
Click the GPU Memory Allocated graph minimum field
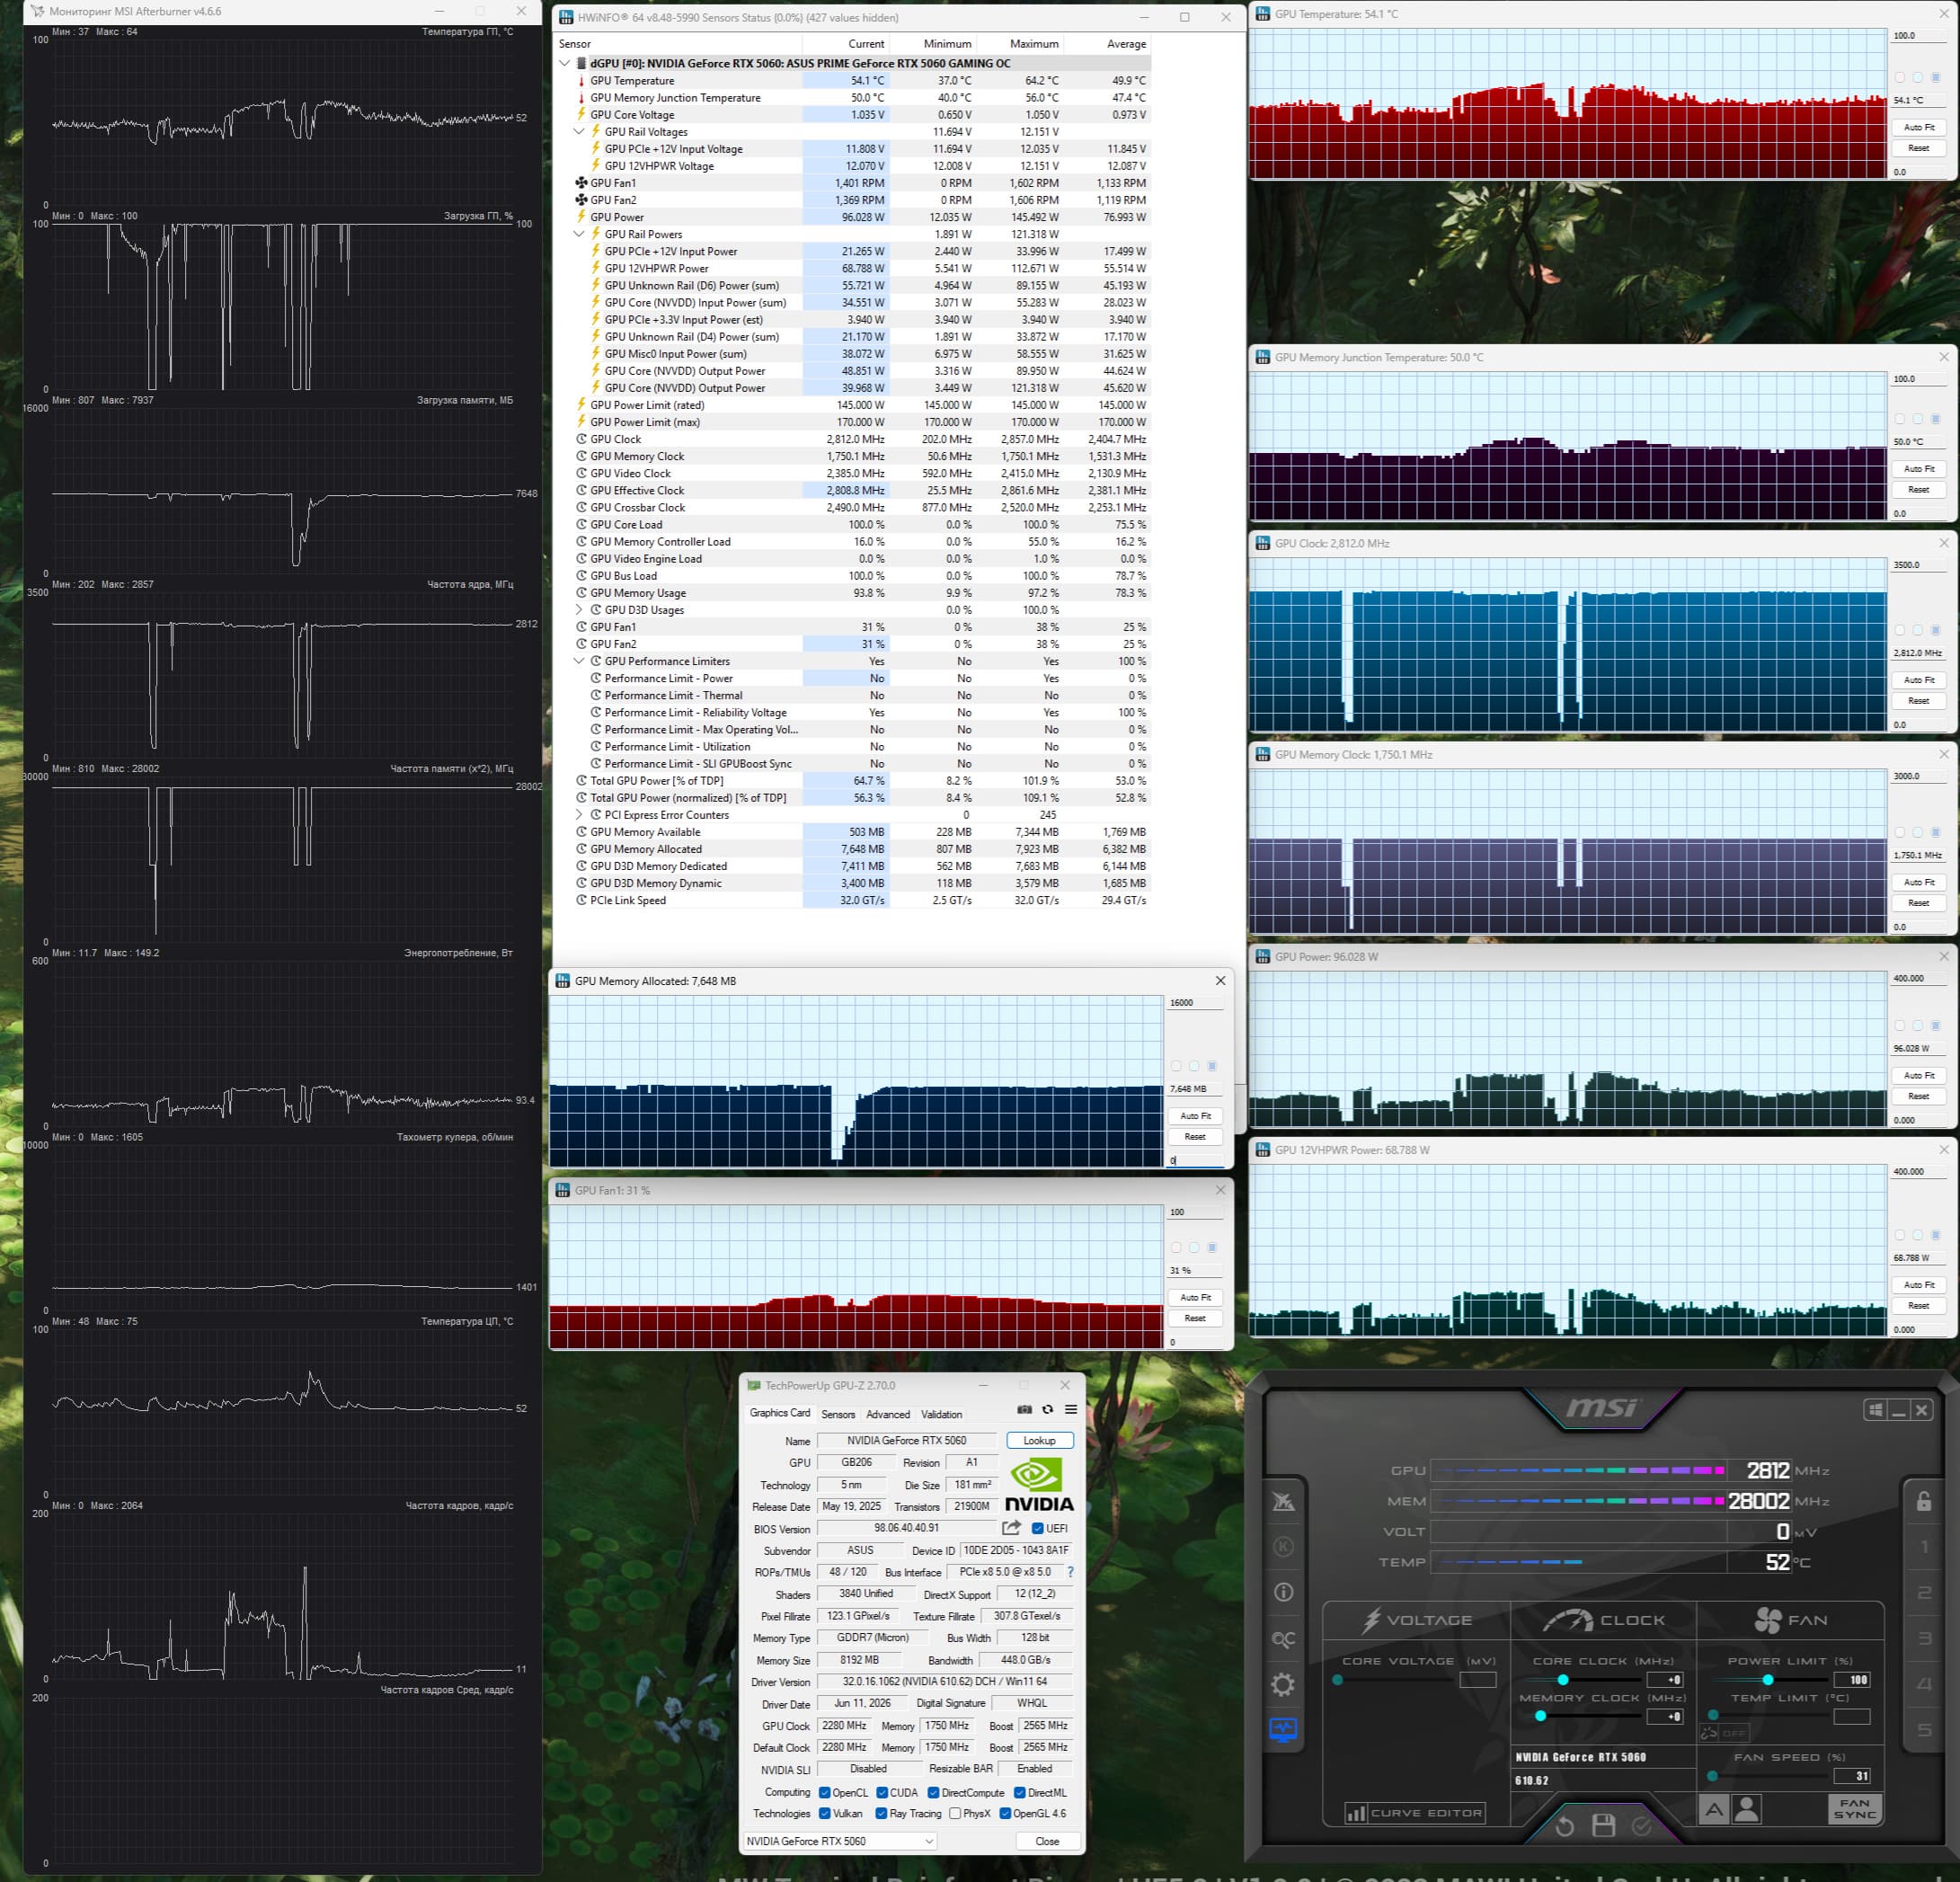[1195, 1160]
